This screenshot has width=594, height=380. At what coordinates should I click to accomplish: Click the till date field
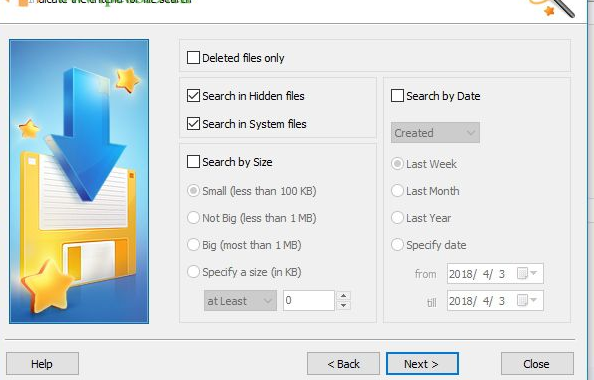[x=495, y=301]
